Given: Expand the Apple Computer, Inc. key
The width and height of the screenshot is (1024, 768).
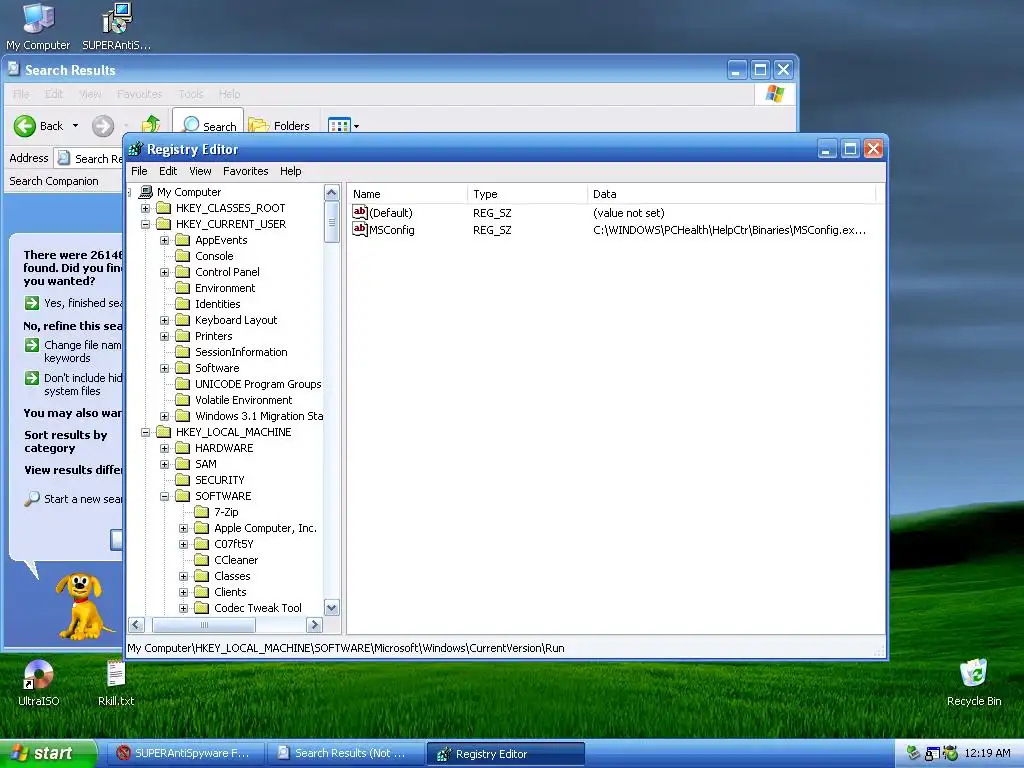Looking at the screenshot, I should [x=184, y=528].
